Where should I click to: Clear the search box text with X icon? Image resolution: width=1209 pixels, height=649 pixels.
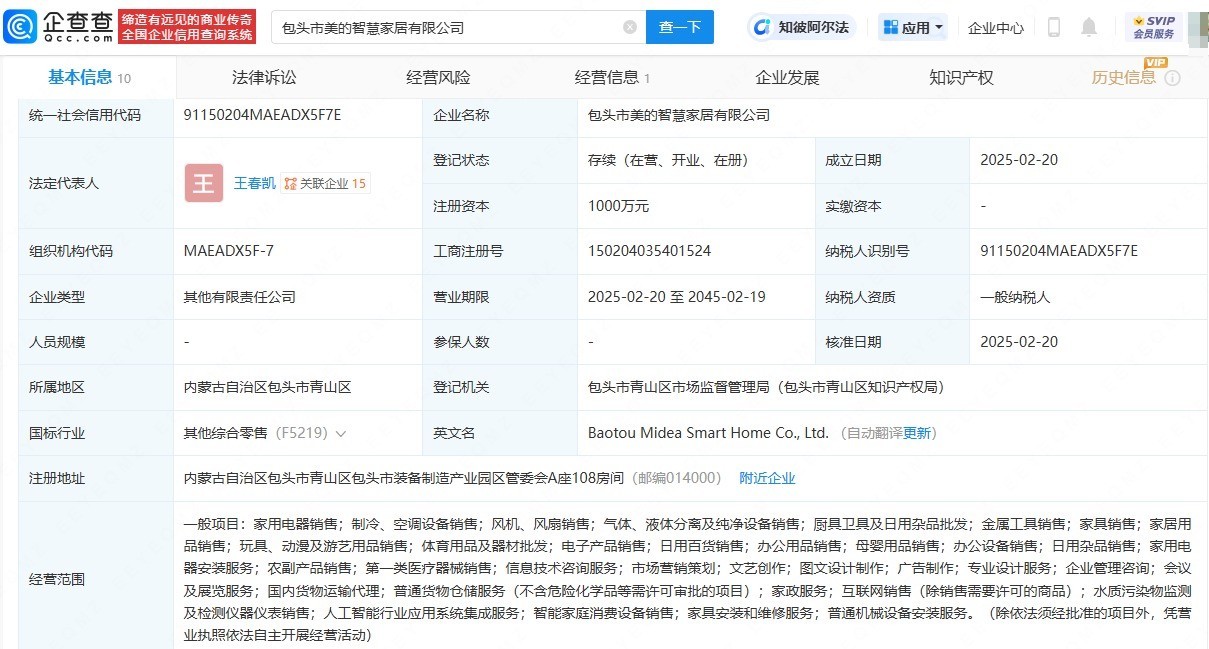(630, 28)
